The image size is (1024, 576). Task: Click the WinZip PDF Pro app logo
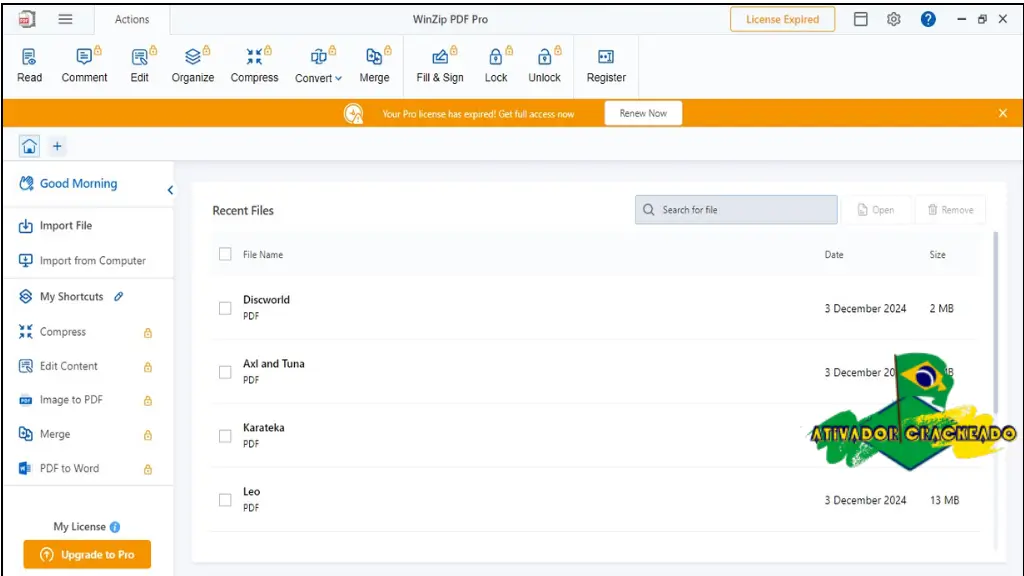pyautogui.click(x=26, y=19)
